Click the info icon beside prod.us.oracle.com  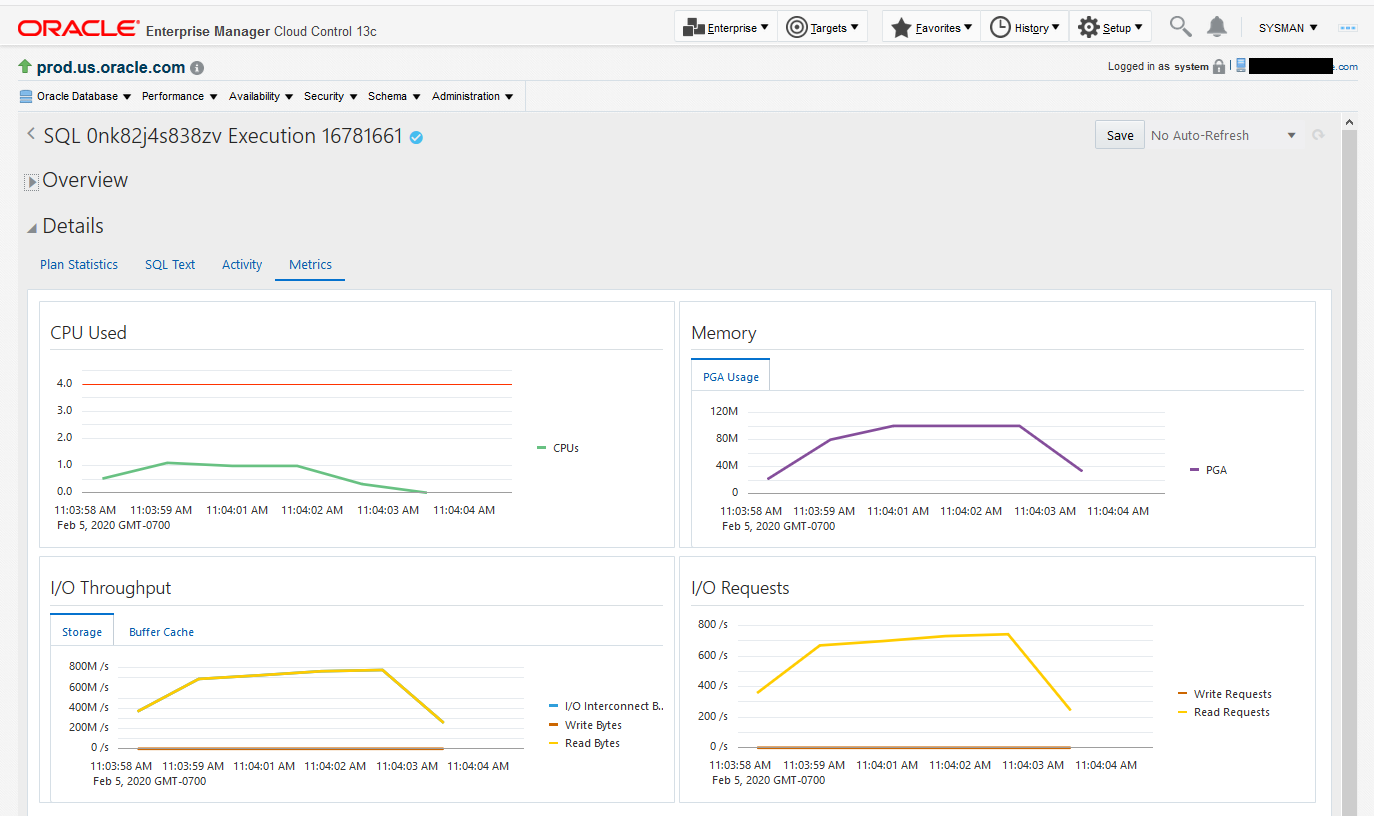pos(197,68)
